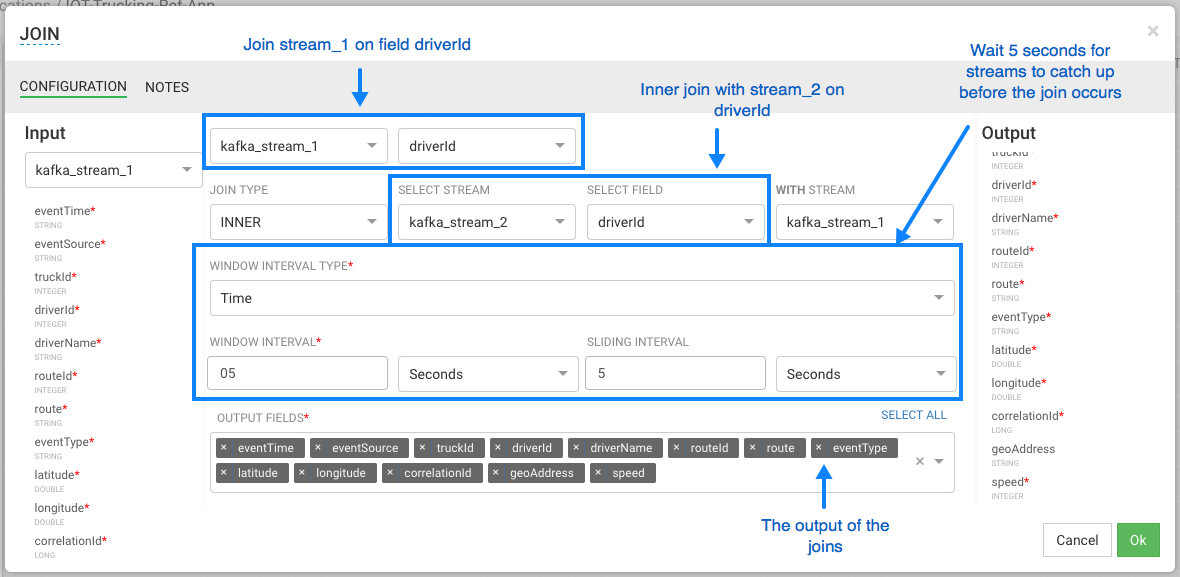This screenshot has width=1180, height=577.
Task: Close the JOIN dialog with X
Action: 1152,31
